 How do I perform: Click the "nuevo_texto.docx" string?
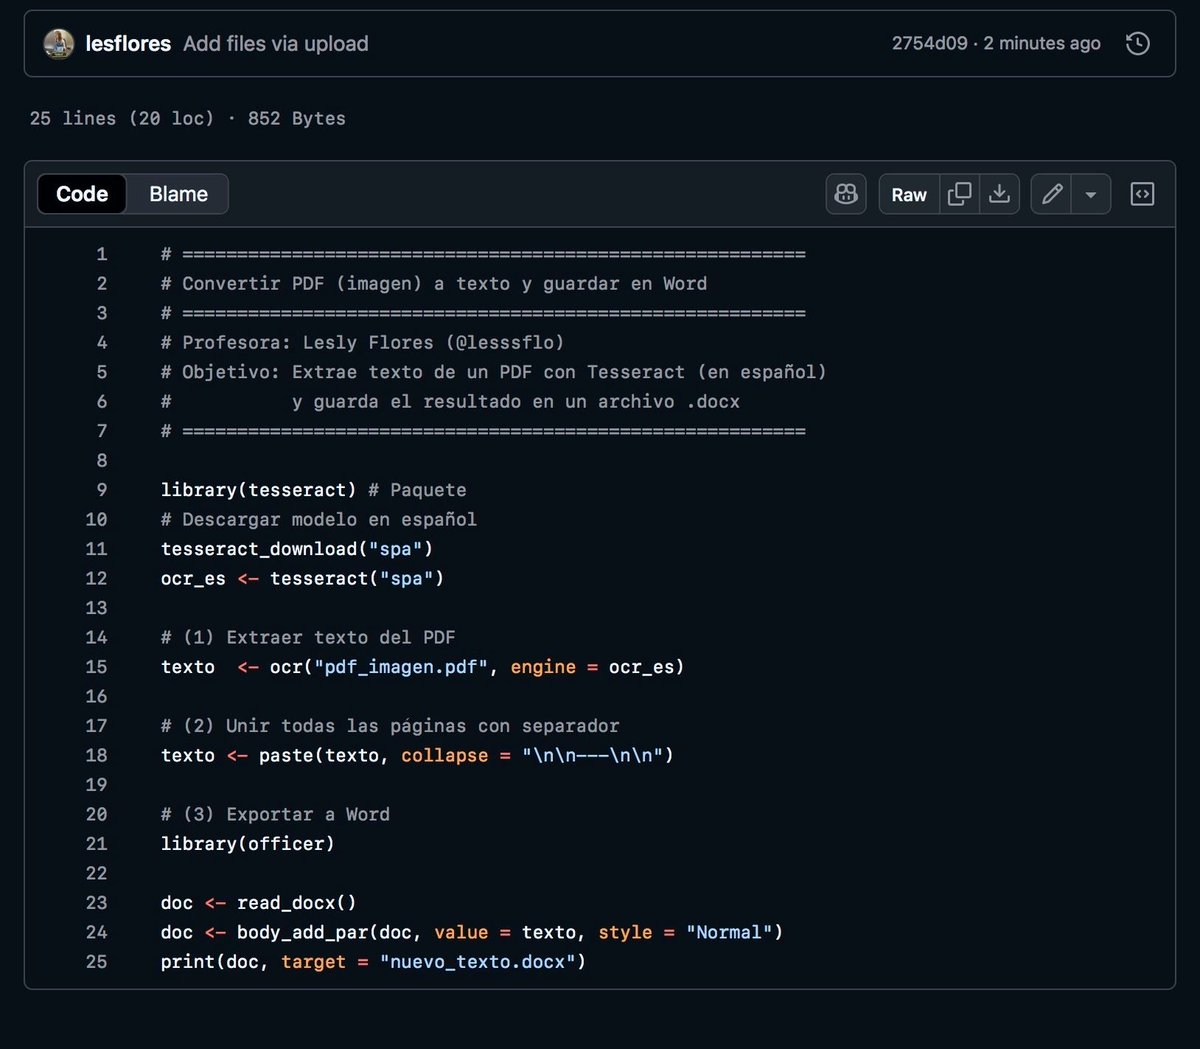[x=477, y=962]
